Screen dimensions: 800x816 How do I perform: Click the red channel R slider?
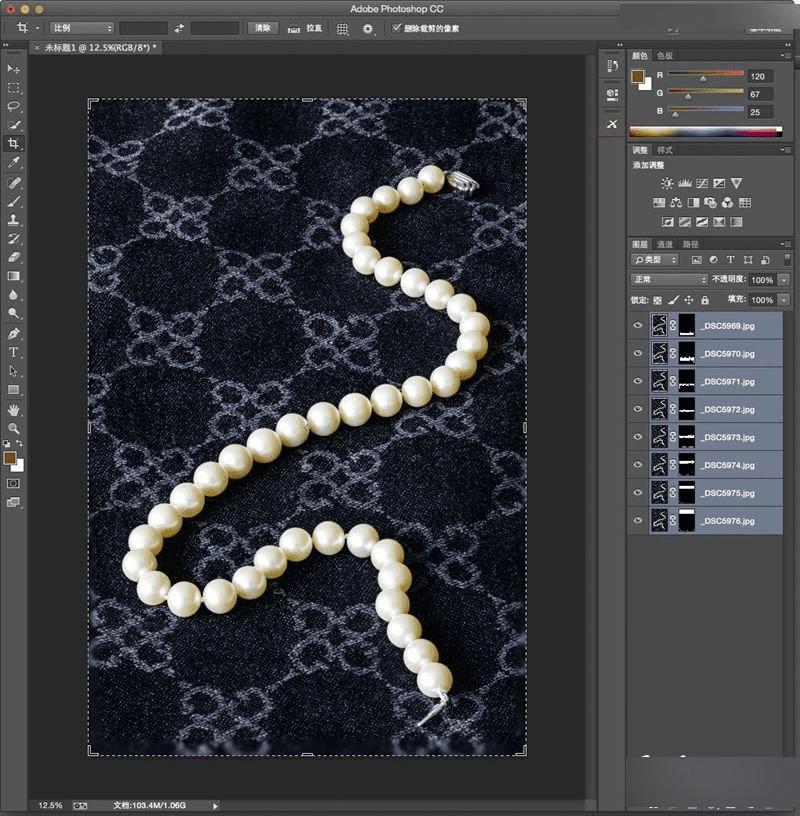(705, 76)
